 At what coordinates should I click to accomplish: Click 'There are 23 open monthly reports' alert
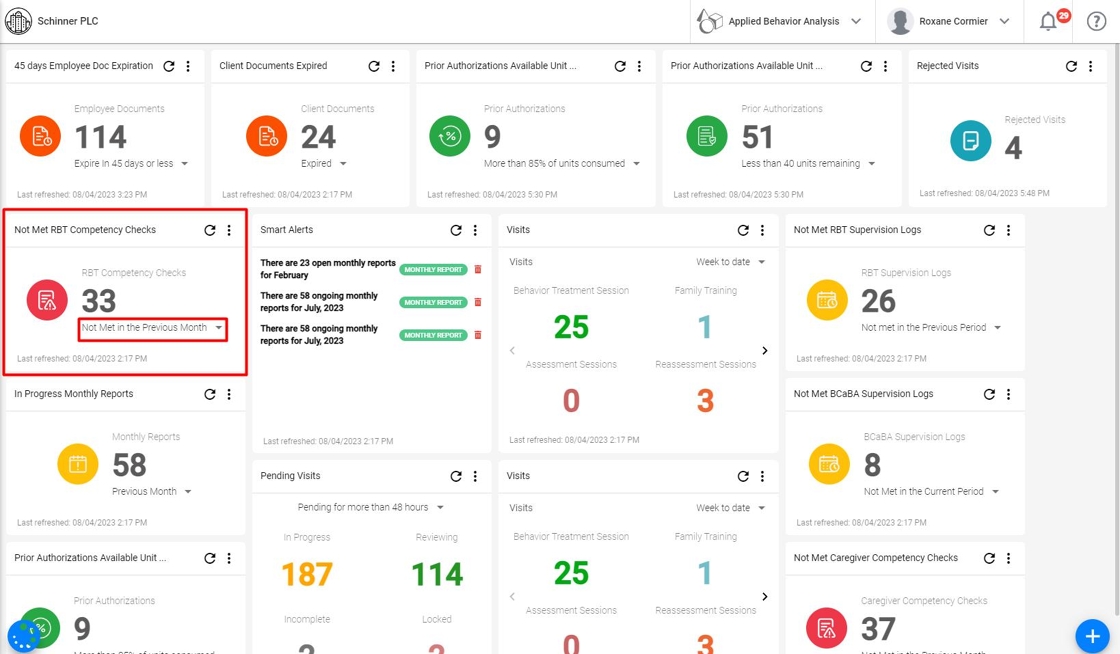(328, 269)
